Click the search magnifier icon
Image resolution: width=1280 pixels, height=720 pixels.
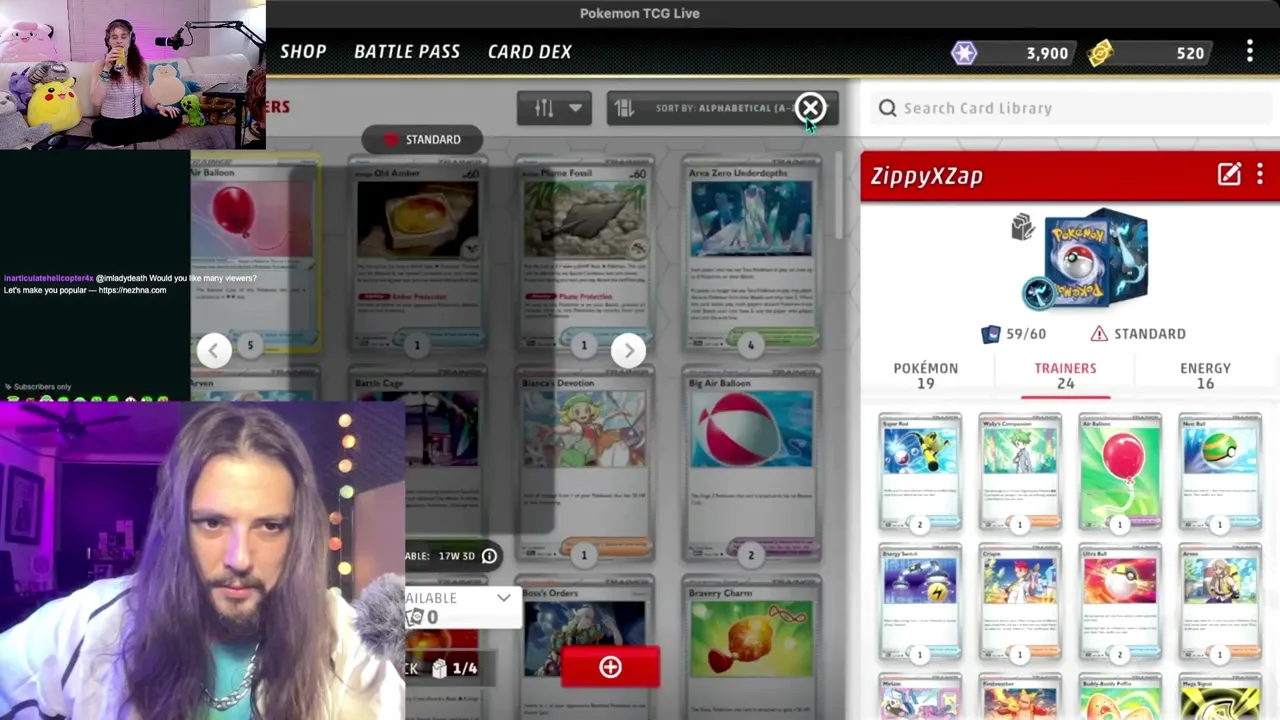(887, 108)
